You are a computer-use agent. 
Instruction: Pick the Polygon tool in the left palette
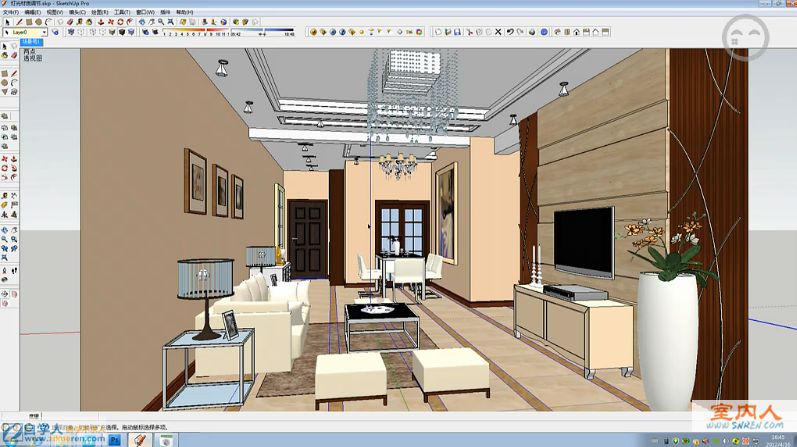tap(5, 91)
